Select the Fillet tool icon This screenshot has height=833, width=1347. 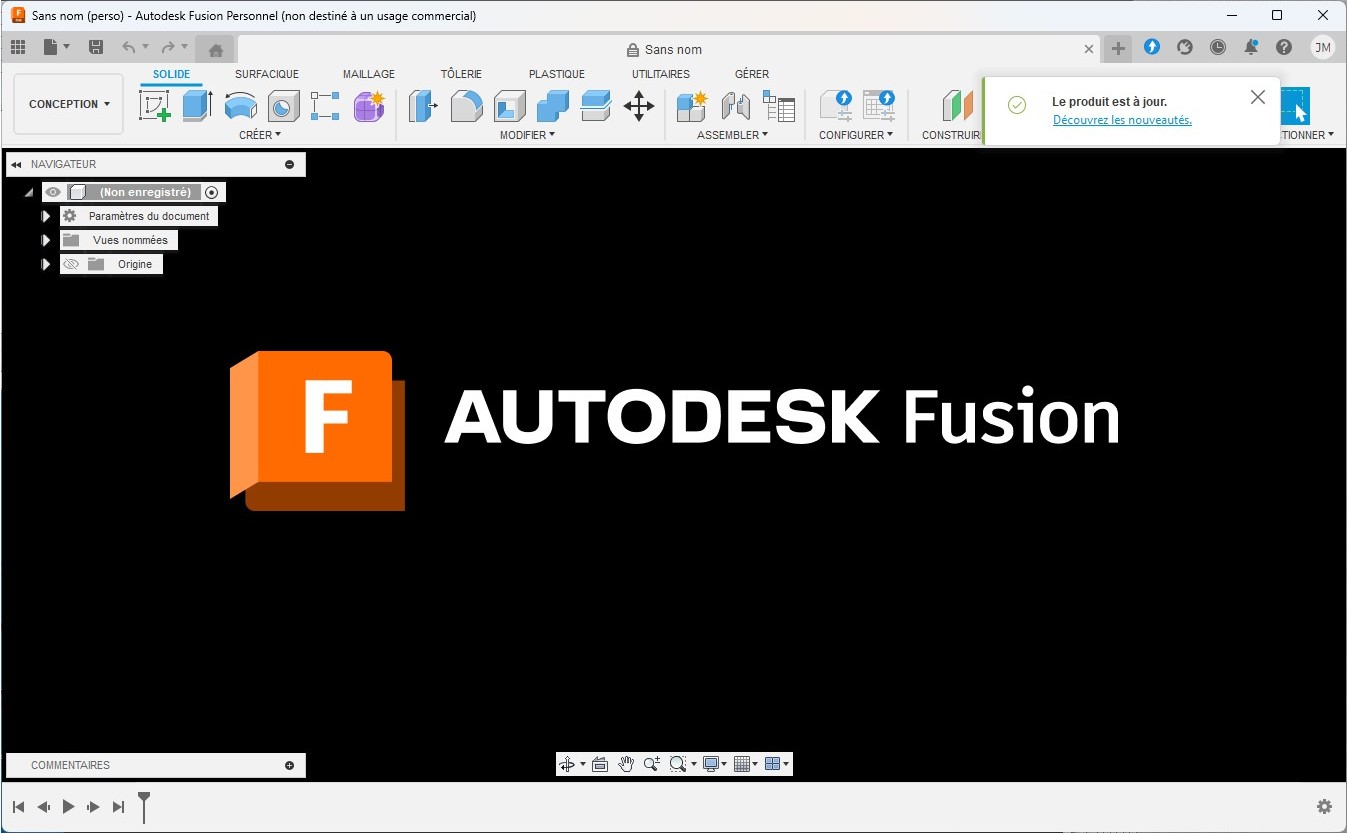point(466,105)
